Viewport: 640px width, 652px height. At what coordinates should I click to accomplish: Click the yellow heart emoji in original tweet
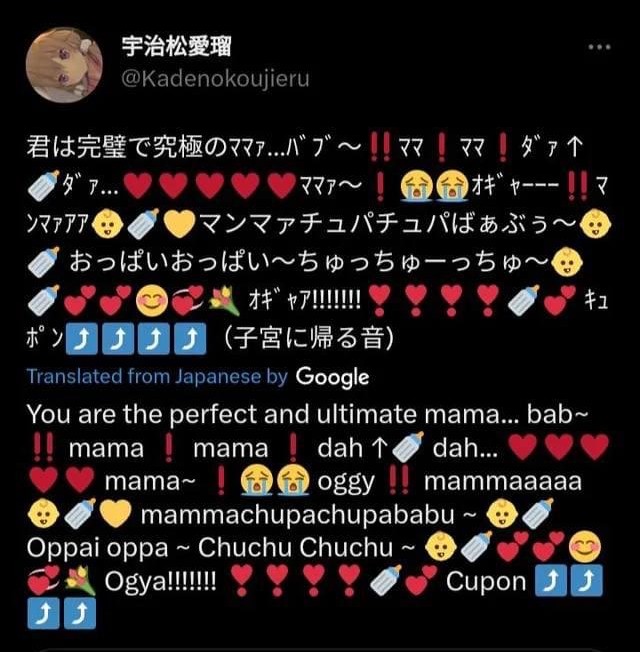click(179, 224)
